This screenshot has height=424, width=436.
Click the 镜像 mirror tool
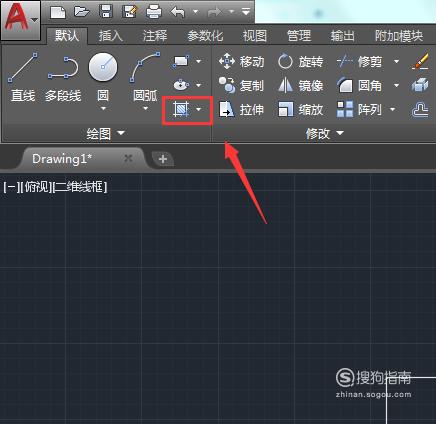300,85
